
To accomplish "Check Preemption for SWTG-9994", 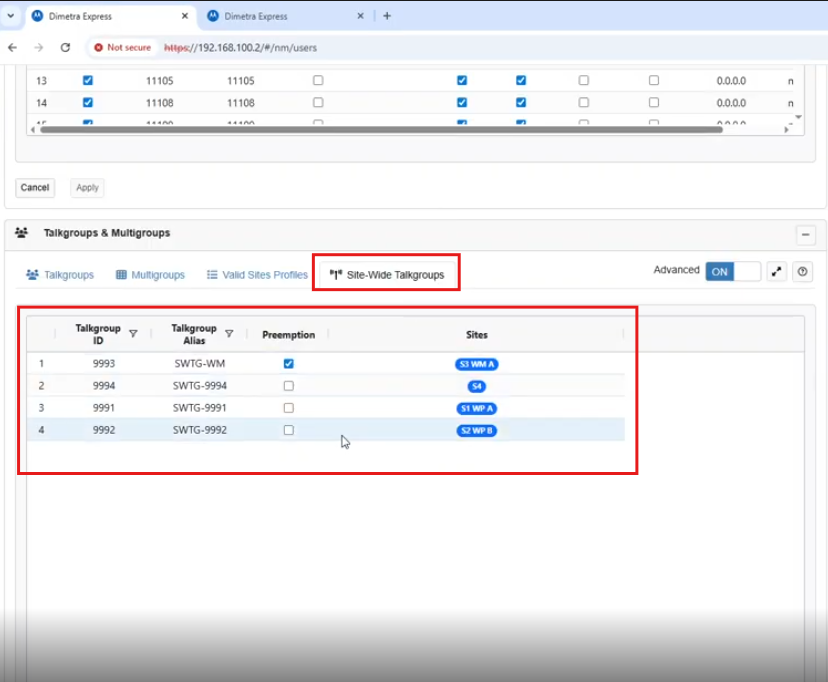I will click(288, 386).
